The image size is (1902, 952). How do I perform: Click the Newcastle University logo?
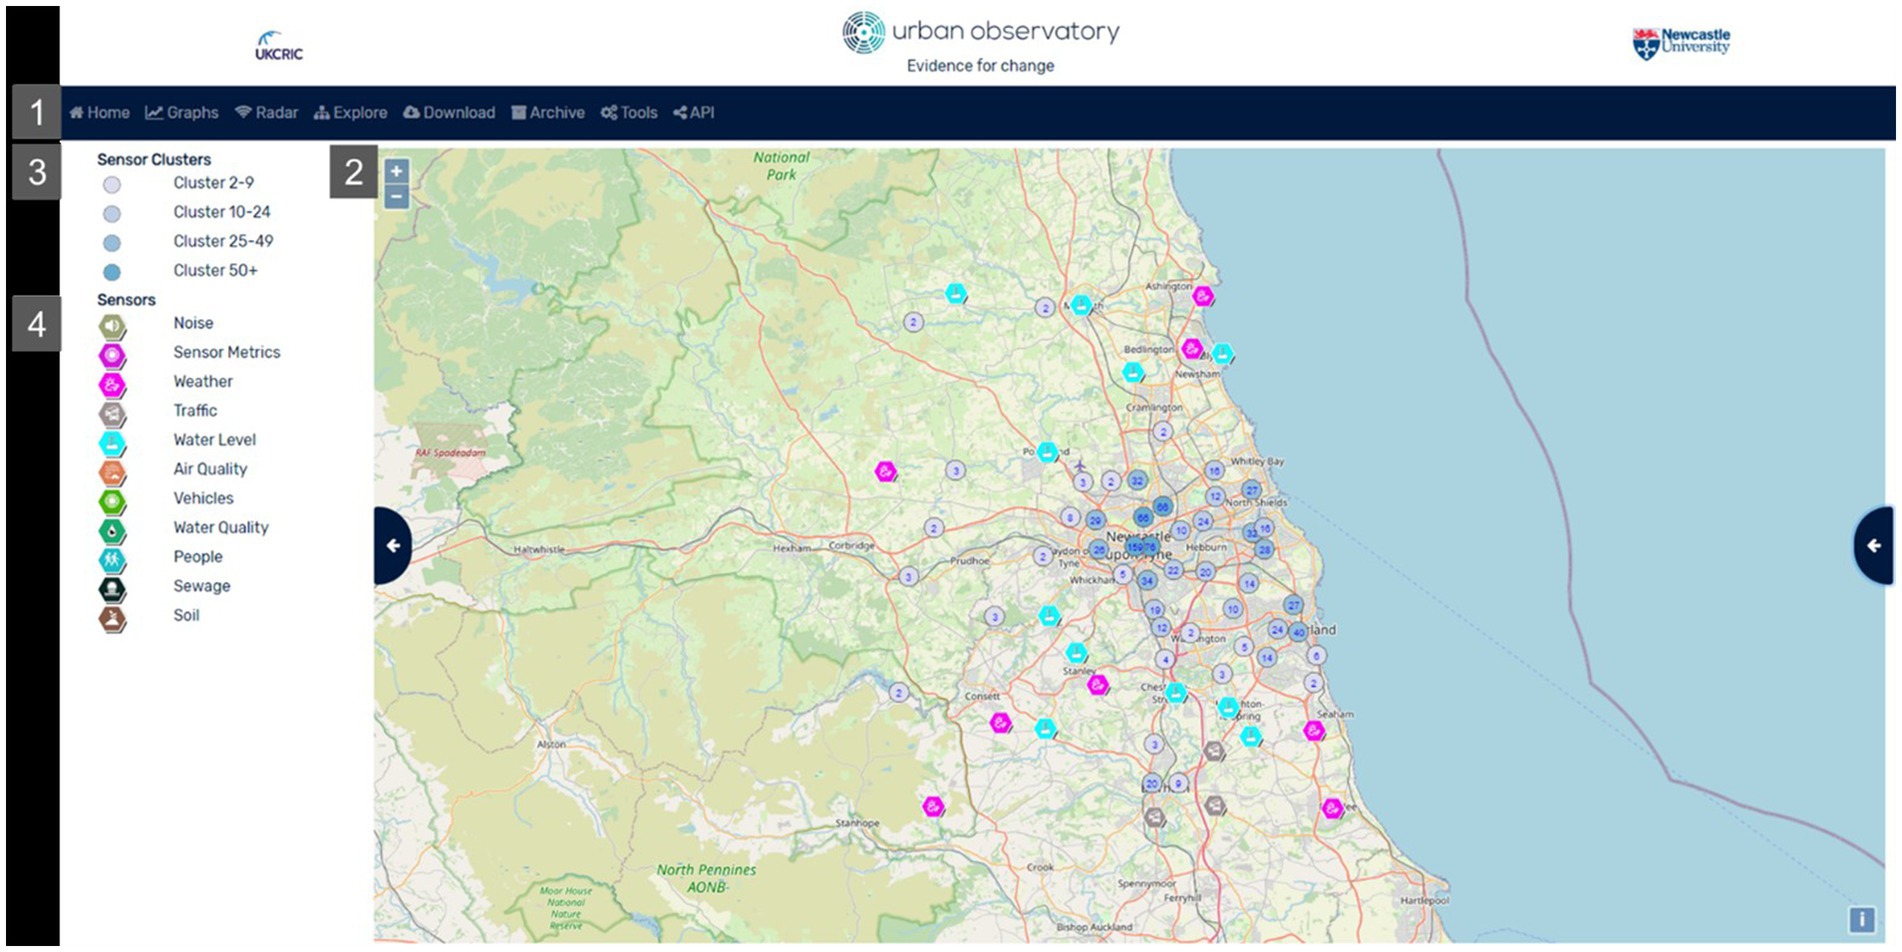(1681, 43)
